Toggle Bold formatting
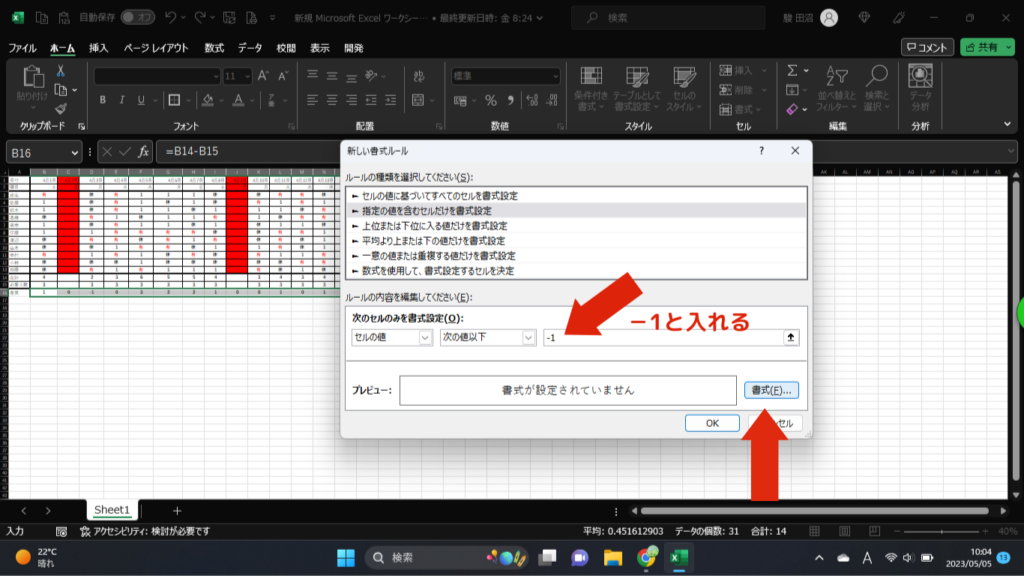Screen dimensions: 1024x576 pos(103,100)
